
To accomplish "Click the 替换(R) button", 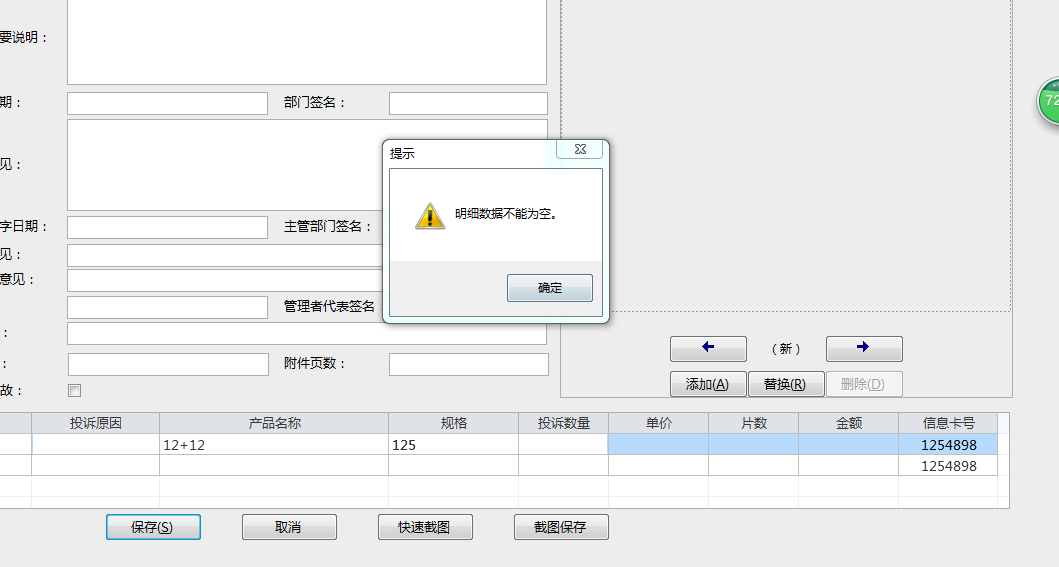I will tap(785, 384).
